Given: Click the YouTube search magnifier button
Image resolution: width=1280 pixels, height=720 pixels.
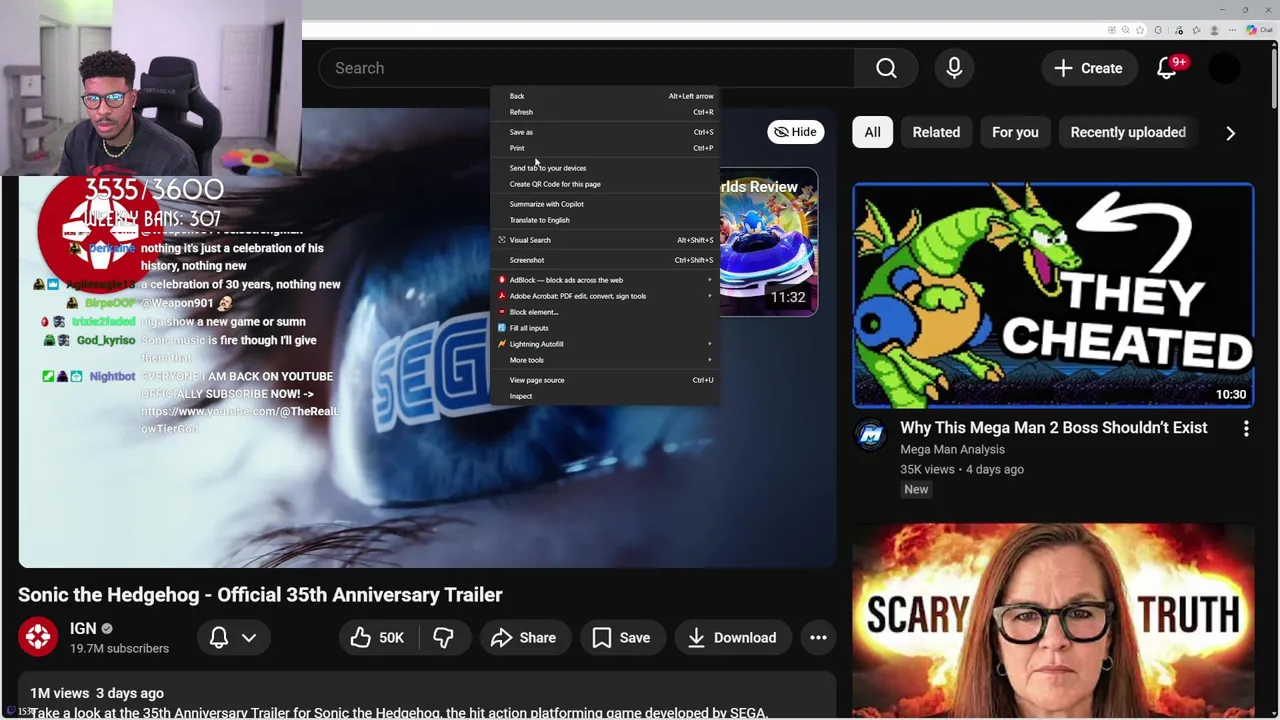Looking at the screenshot, I should [x=886, y=68].
